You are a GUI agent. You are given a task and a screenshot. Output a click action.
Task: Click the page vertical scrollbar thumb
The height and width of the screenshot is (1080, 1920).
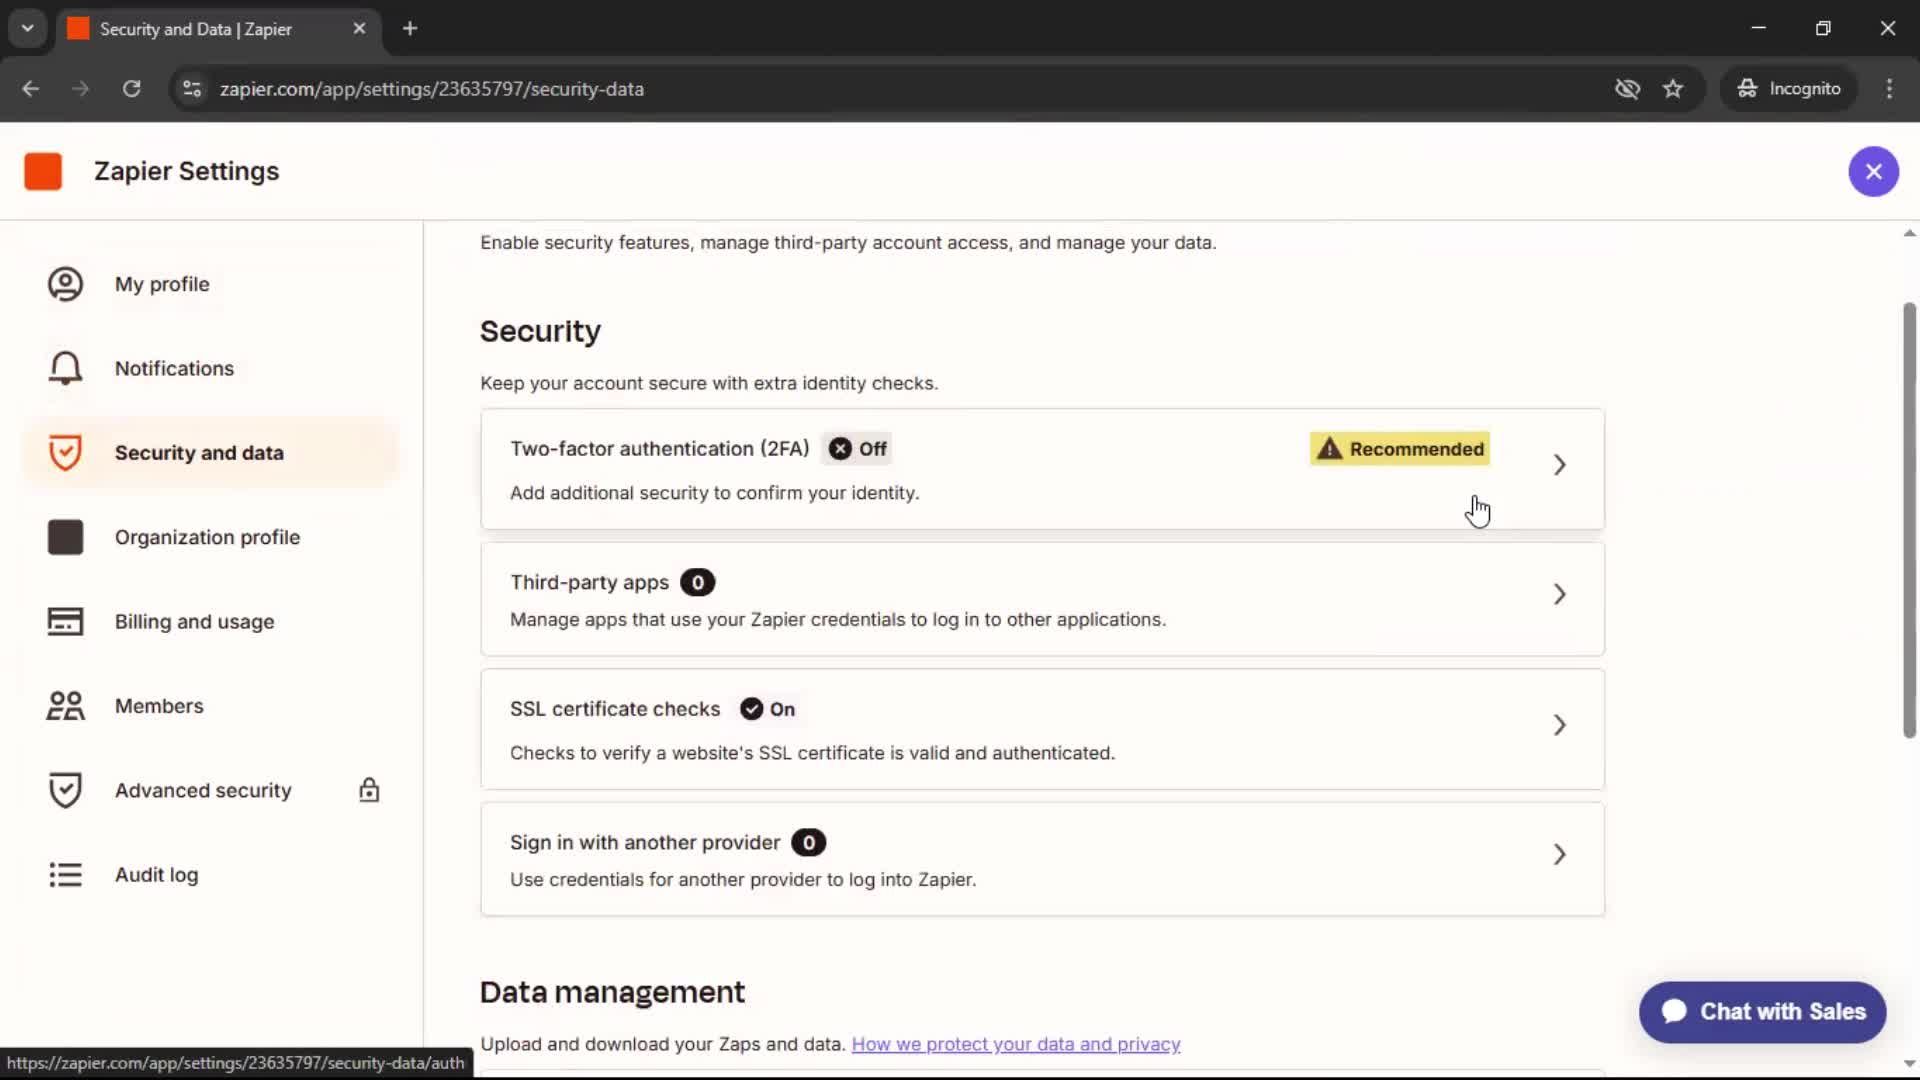pyautogui.click(x=1909, y=520)
